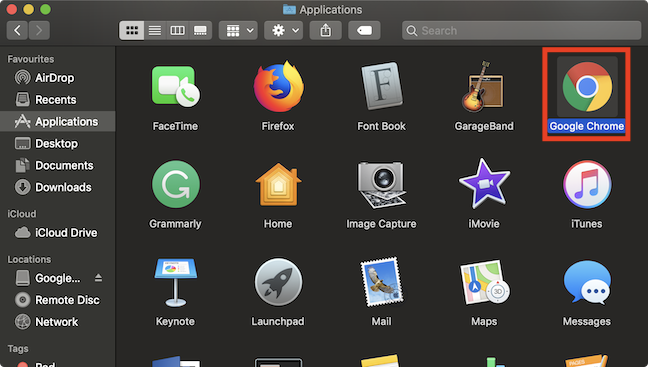Viewport: 648px width, 367px height.
Task: Click the Tags section header
Action: tap(18, 348)
